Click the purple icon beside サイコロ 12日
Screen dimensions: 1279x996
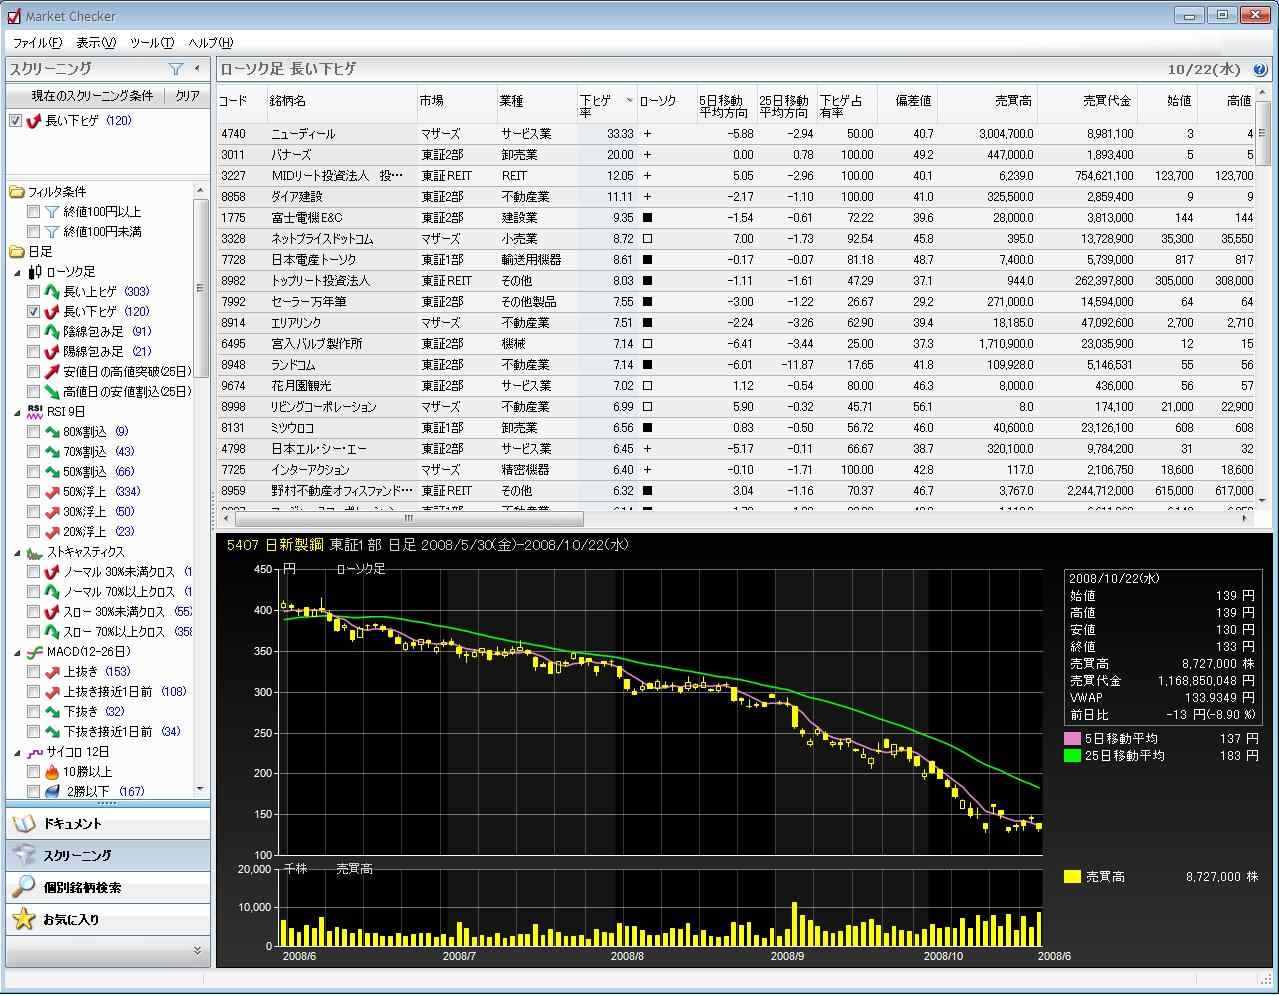point(35,752)
